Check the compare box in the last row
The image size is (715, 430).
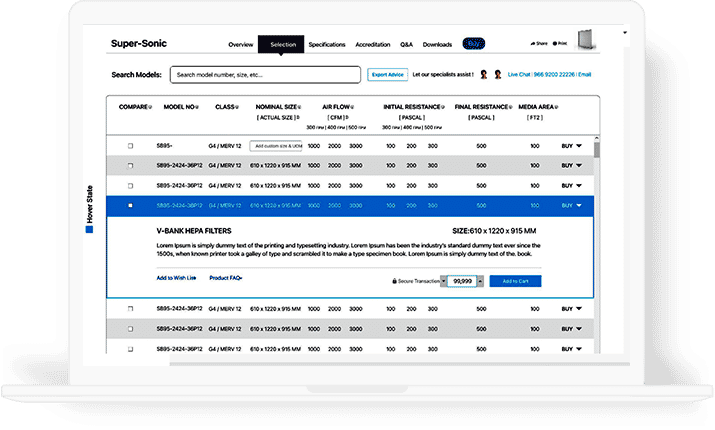pos(130,349)
